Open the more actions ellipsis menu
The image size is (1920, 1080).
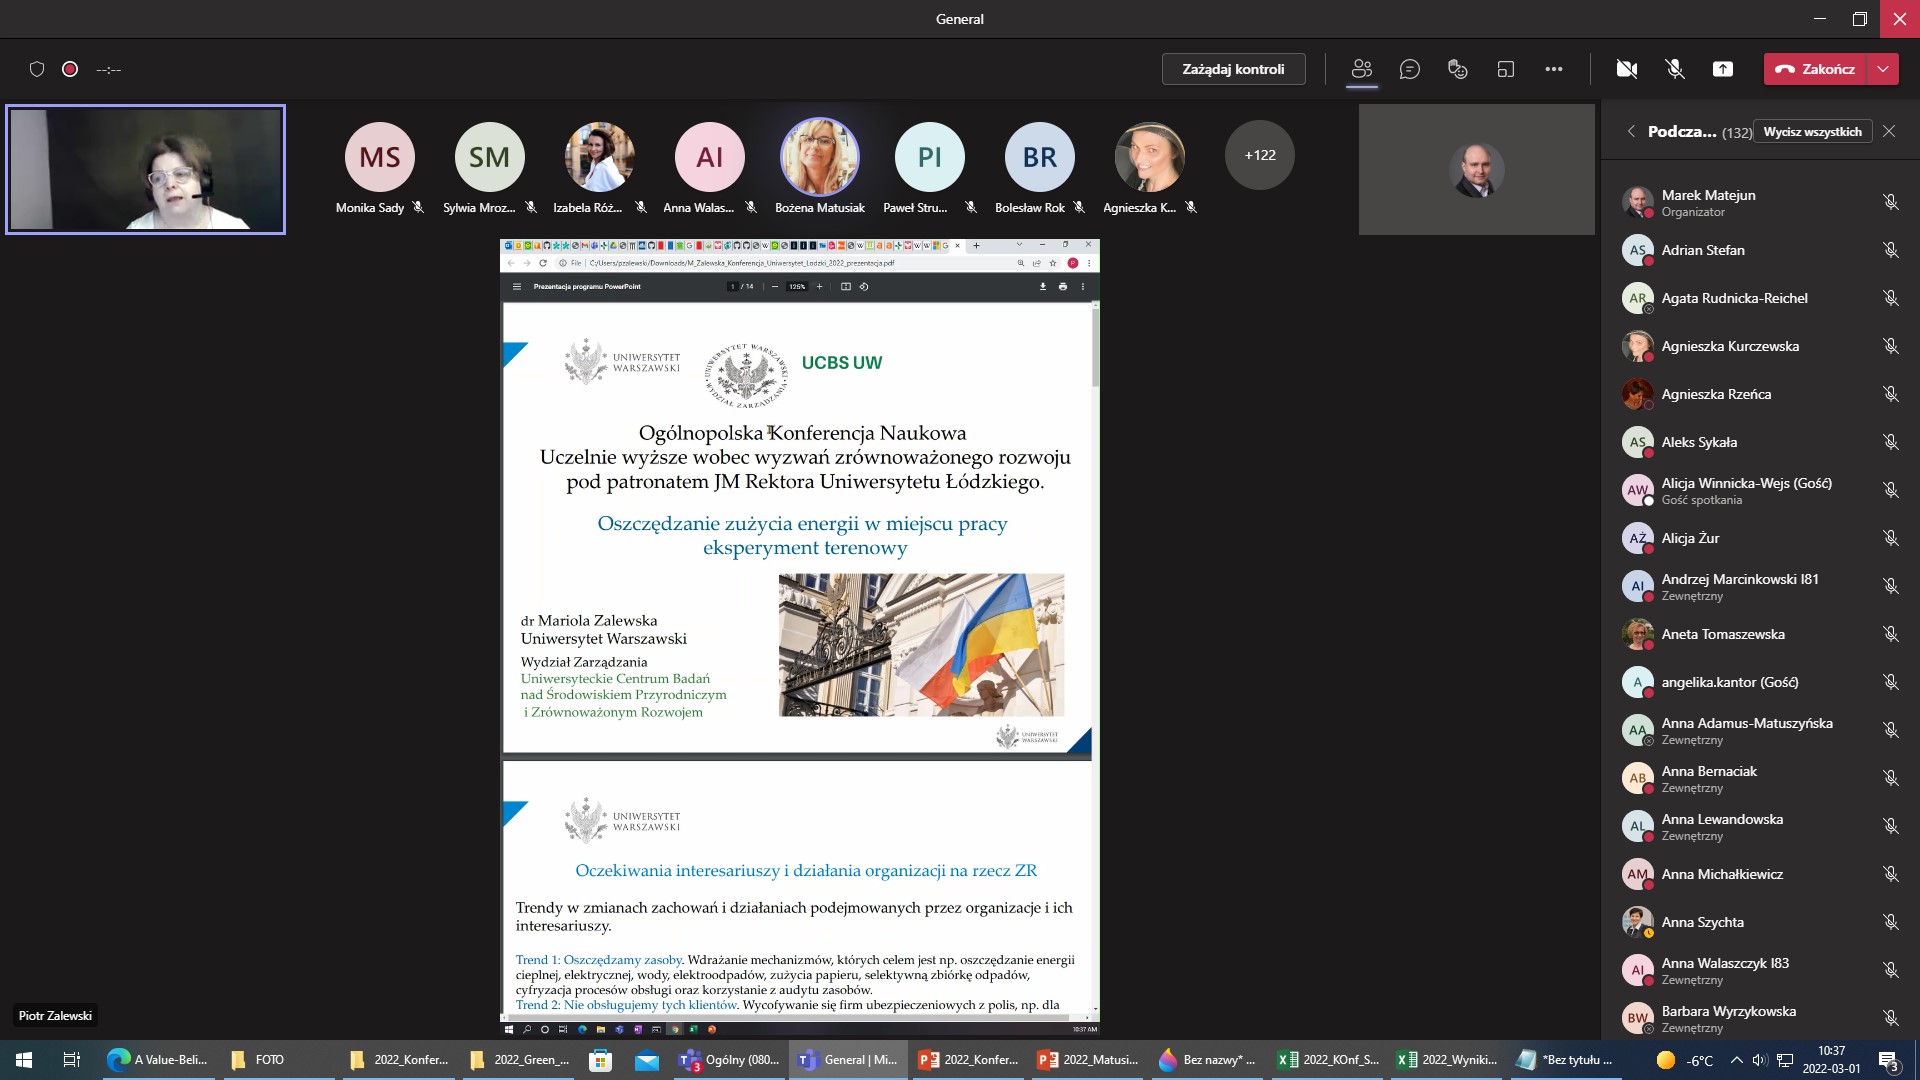(1553, 69)
